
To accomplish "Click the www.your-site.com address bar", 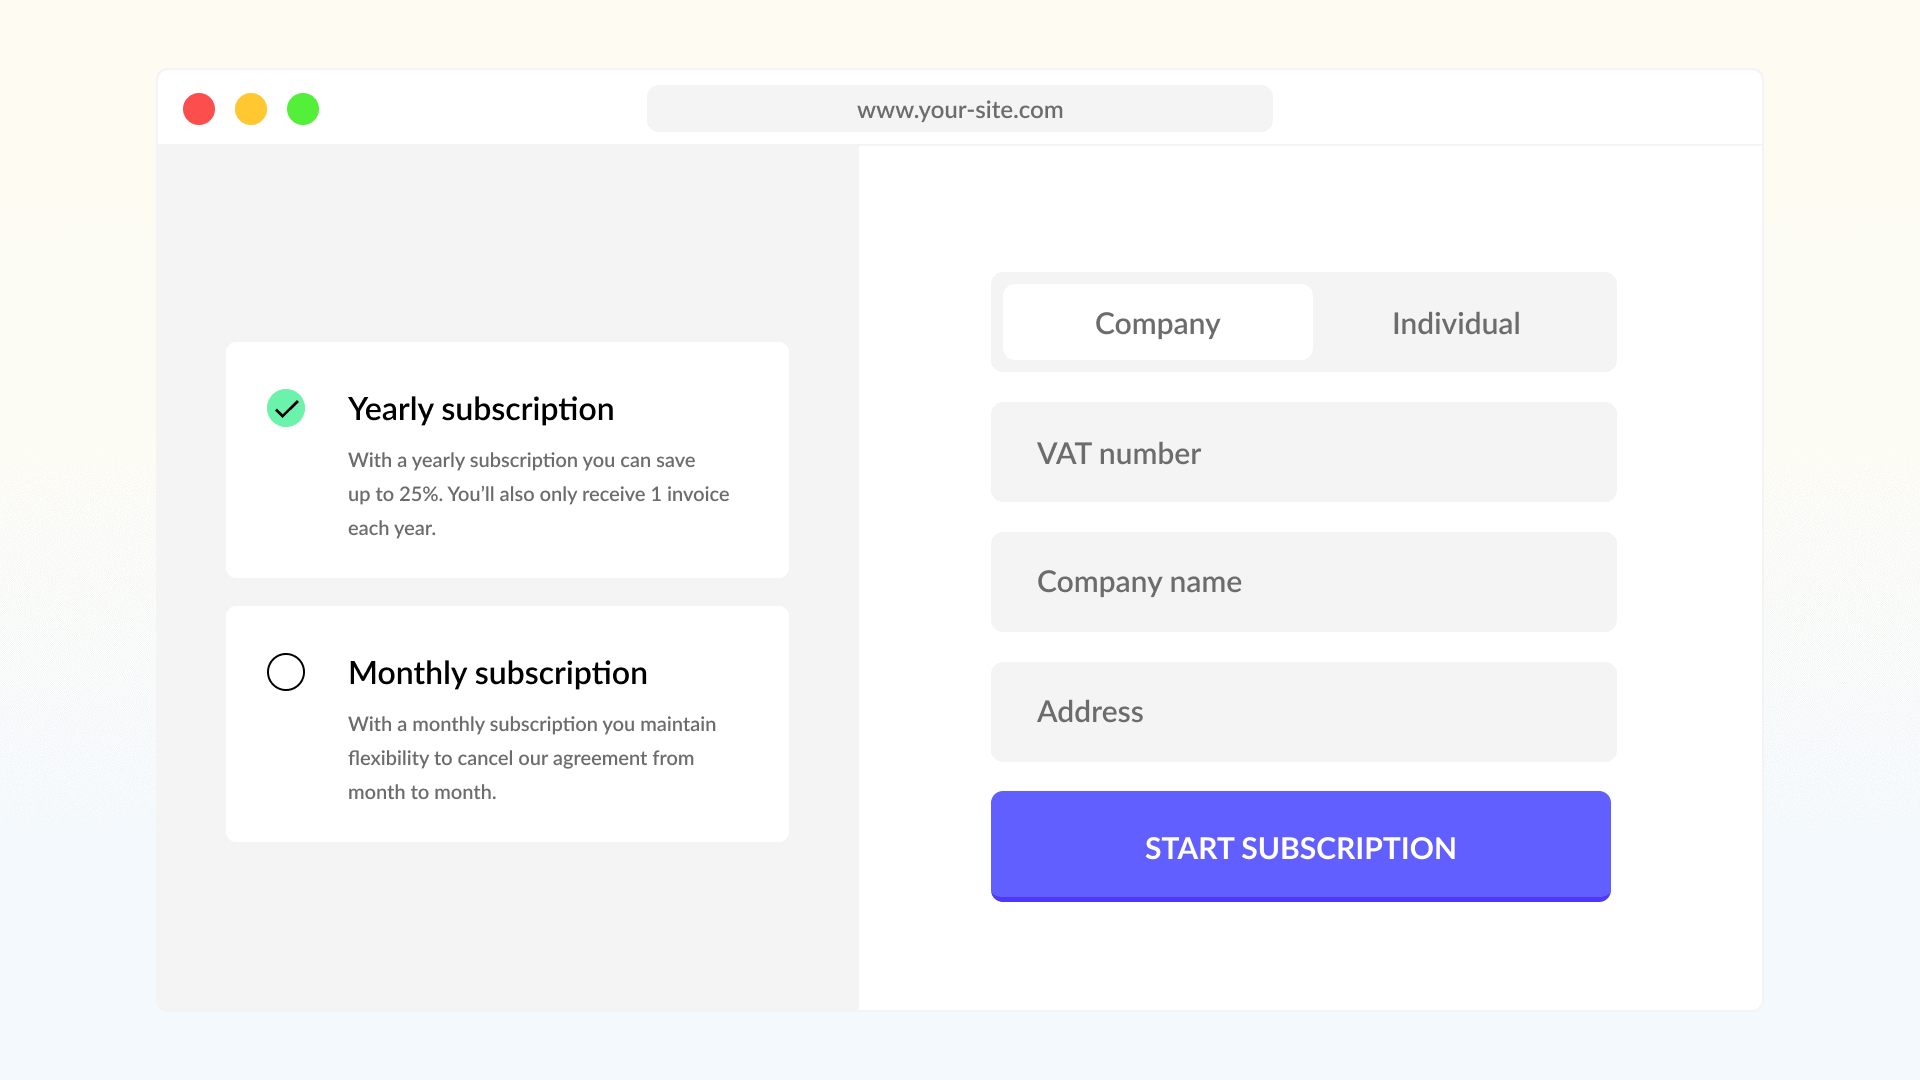I will tap(959, 109).
